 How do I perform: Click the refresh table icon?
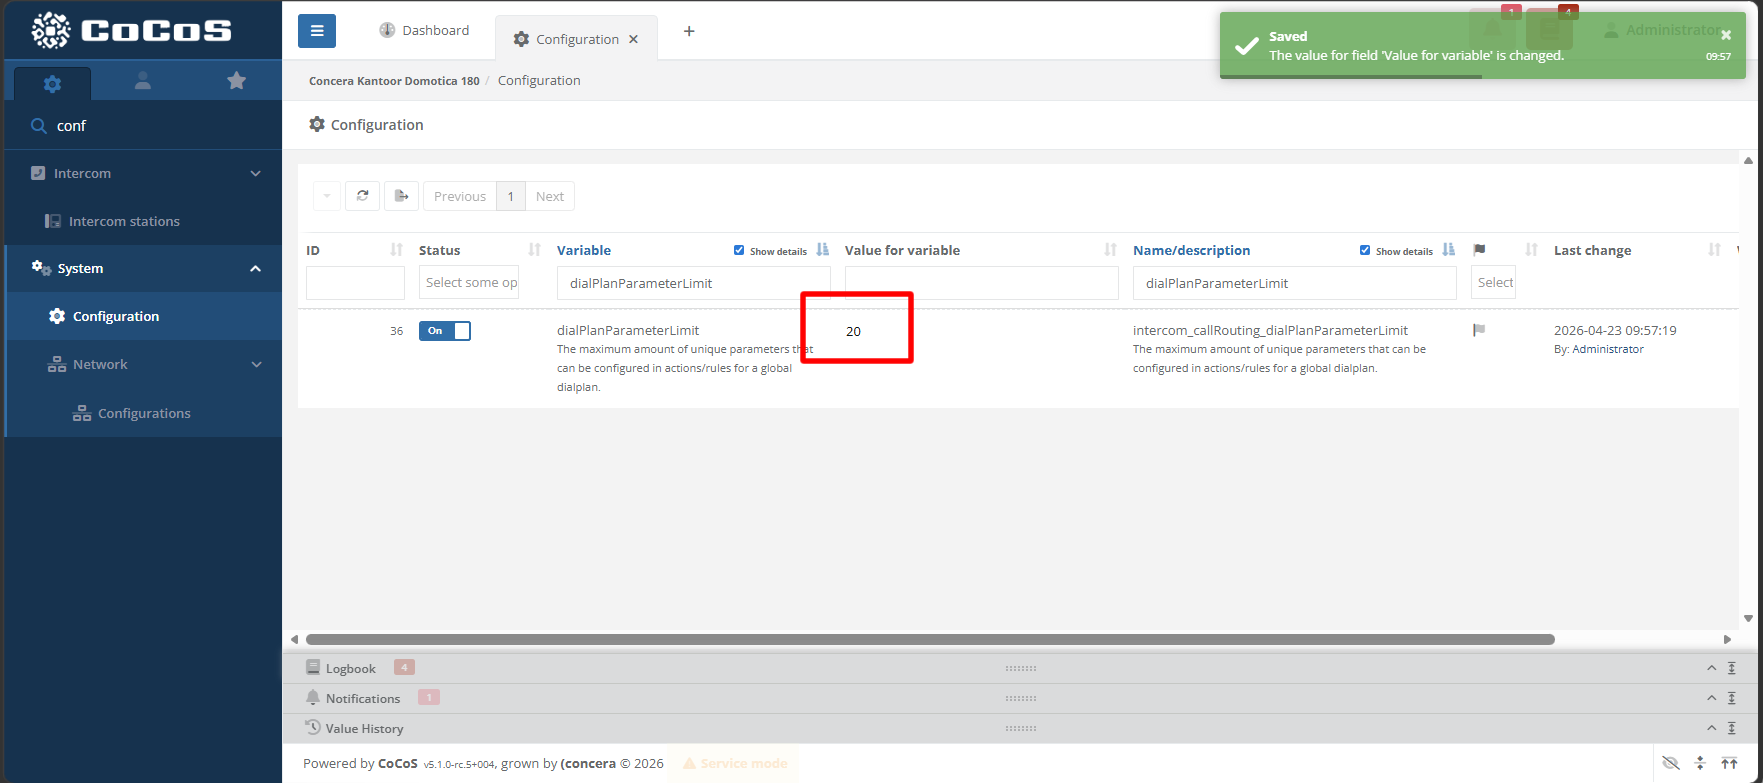coord(362,196)
